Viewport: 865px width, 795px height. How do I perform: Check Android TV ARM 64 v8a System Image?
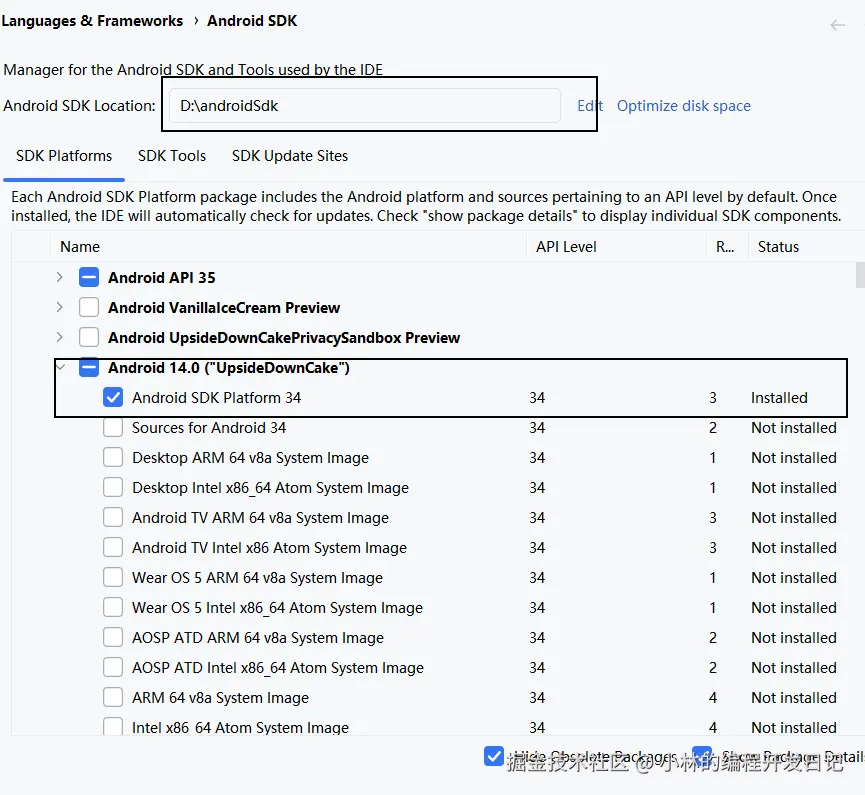click(x=113, y=517)
